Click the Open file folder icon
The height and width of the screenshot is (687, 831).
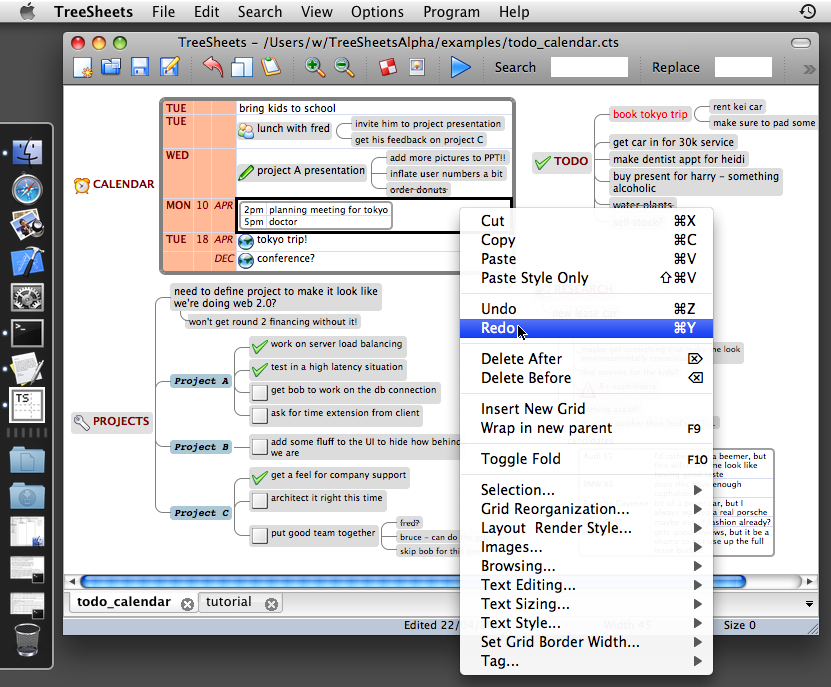[111, 68]
